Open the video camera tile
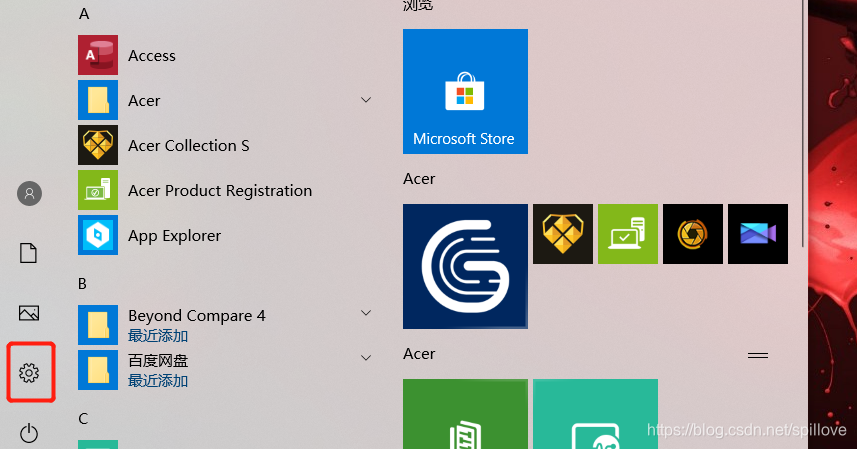Screen dimensions: 857x449 click(758, 234)
